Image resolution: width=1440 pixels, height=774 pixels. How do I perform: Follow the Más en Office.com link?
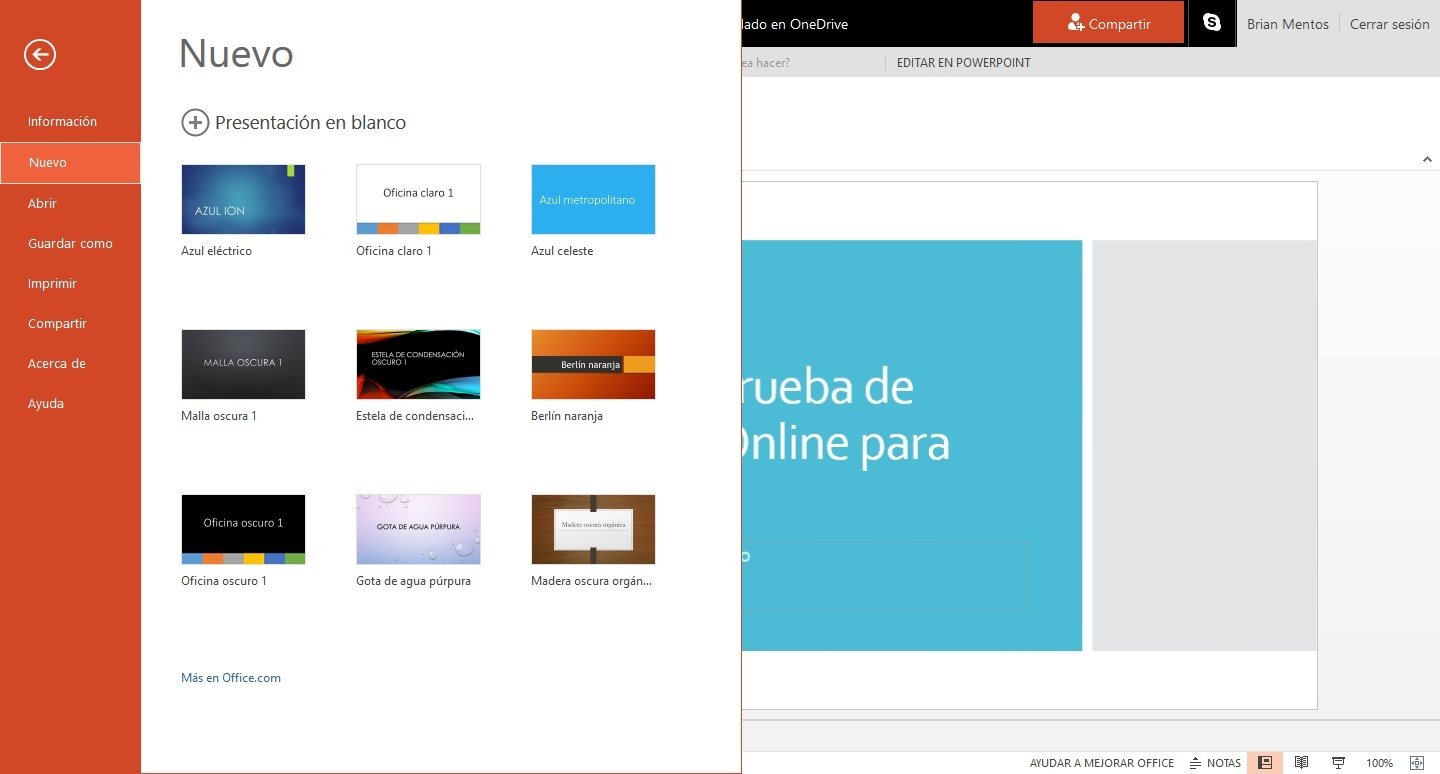pyautogui.click(x=231, y=678)
